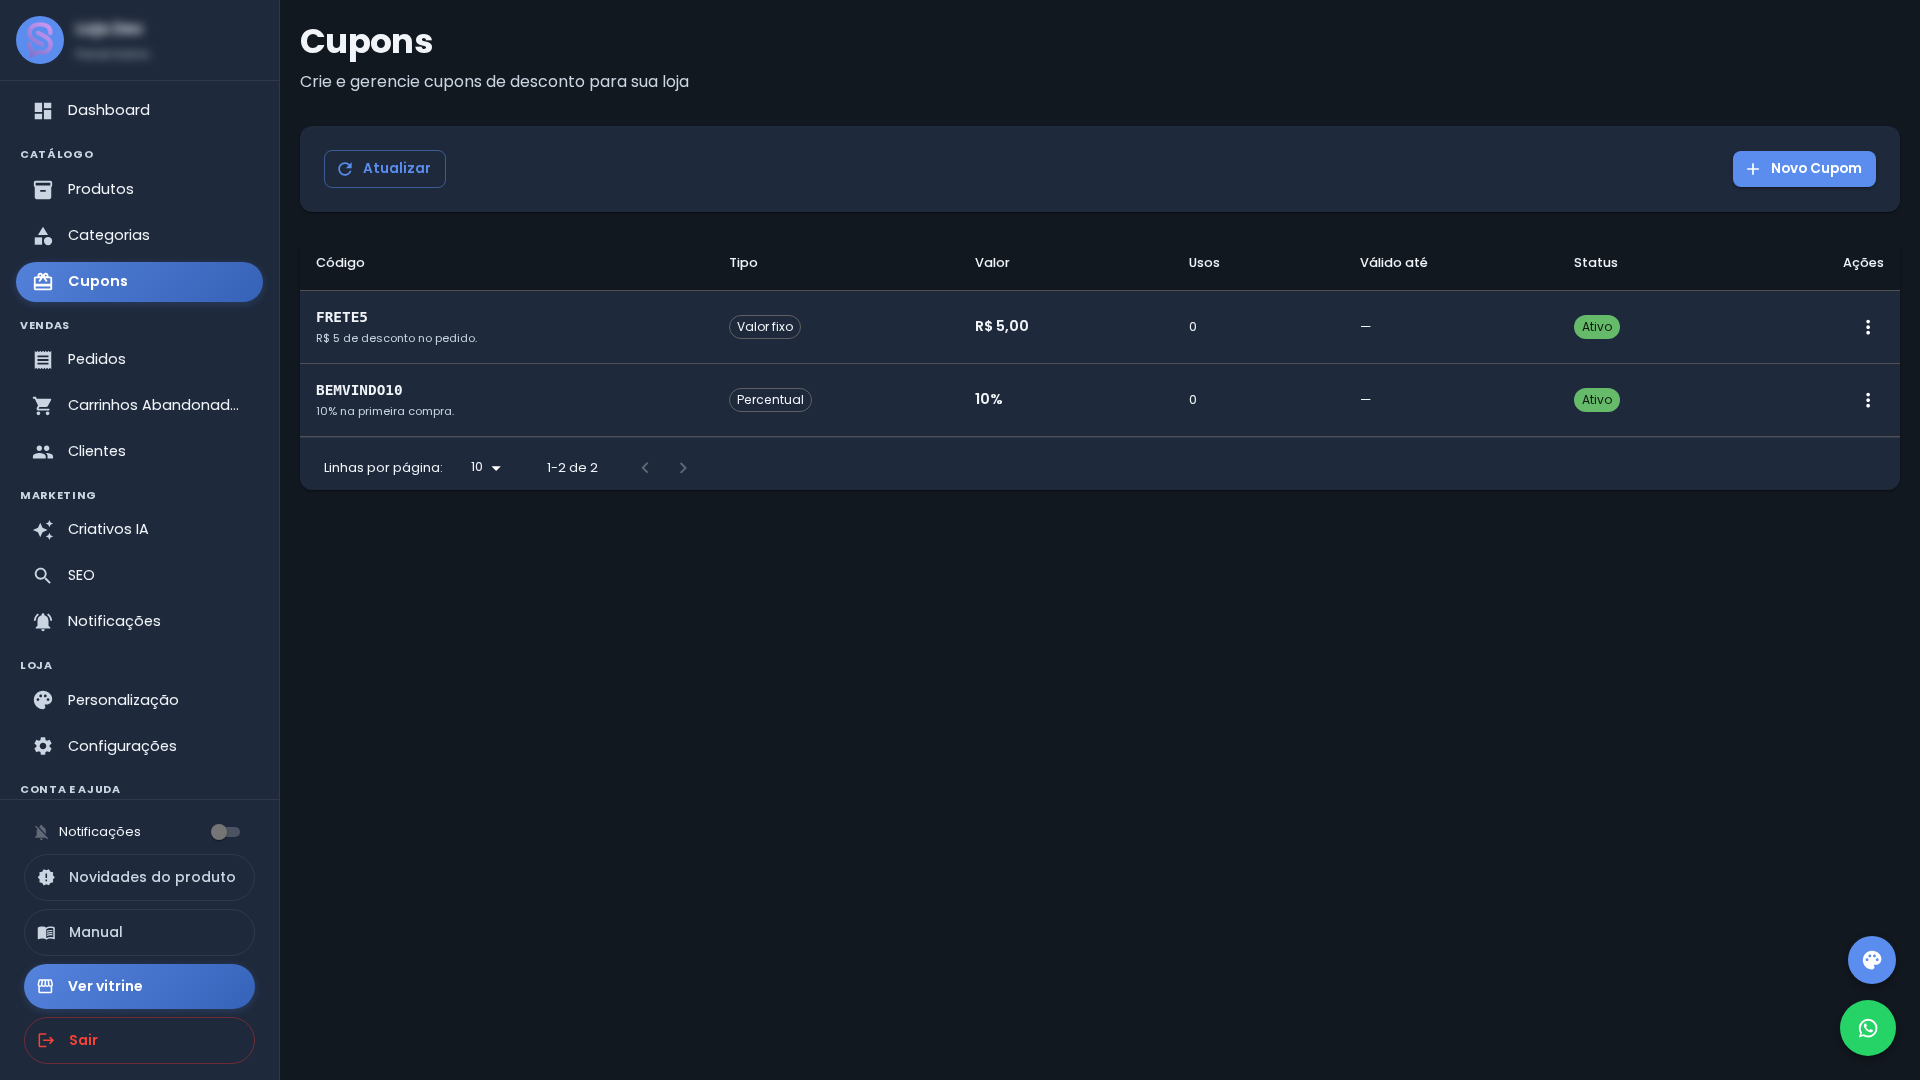Click Ver vitrine button

coord(139,986)
